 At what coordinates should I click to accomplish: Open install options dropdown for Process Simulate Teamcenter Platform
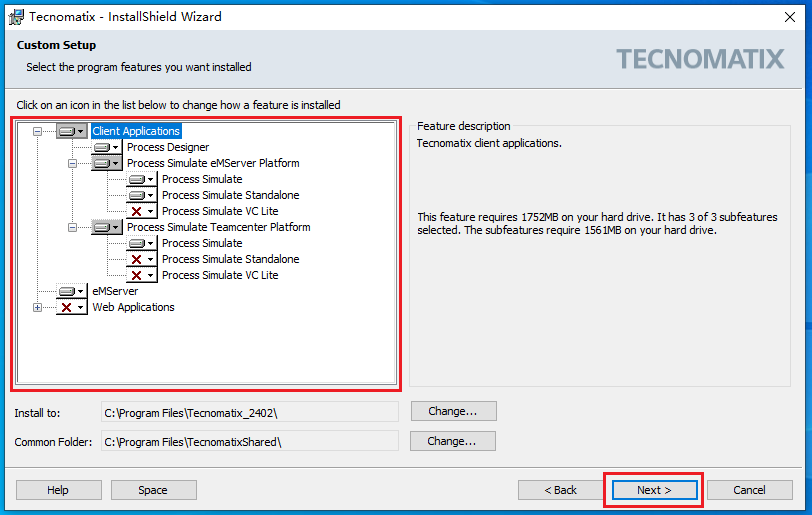pos(114,227)
